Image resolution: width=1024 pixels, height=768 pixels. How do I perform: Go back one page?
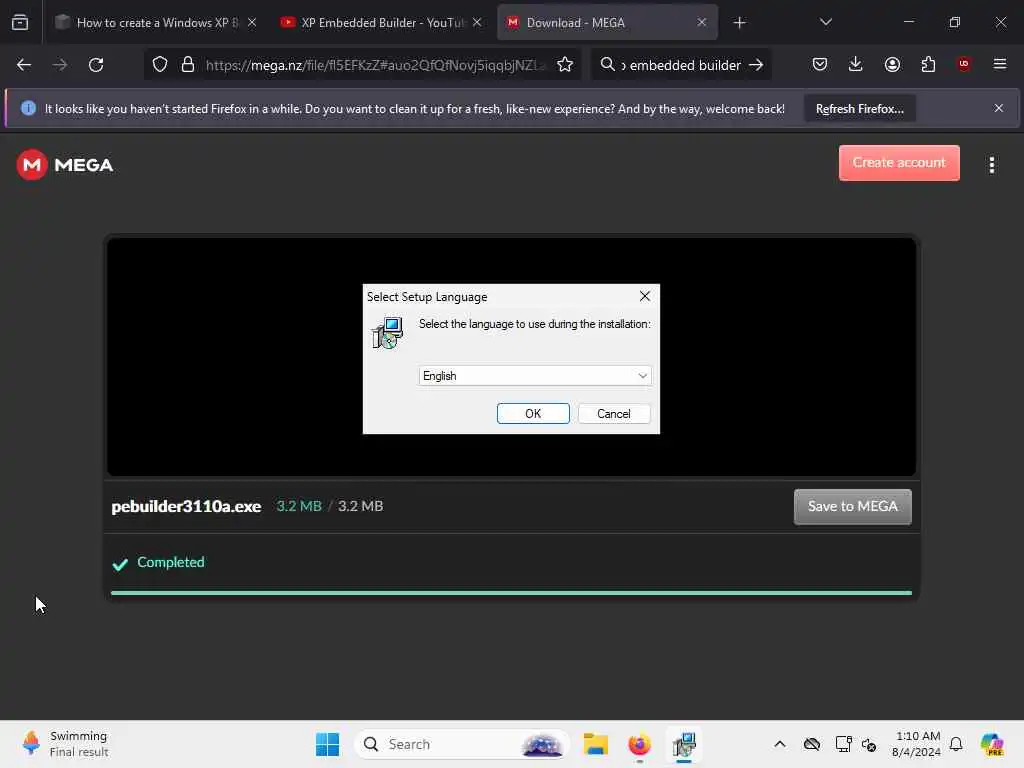click(24, 65)
